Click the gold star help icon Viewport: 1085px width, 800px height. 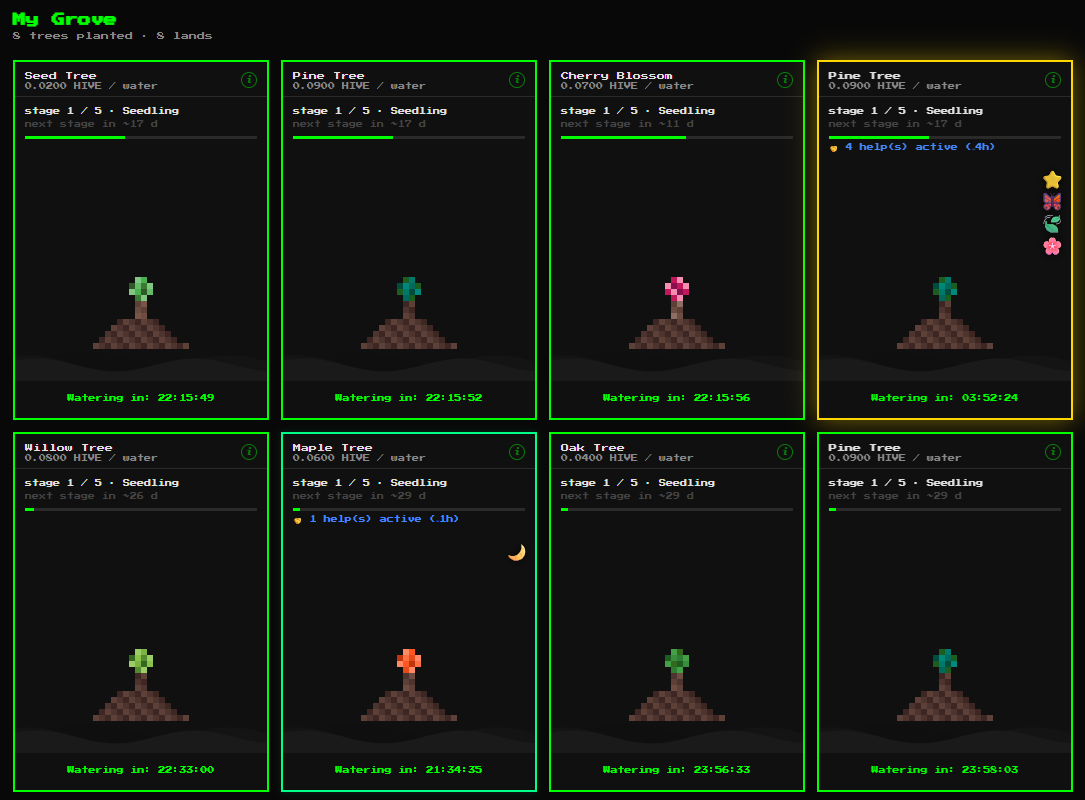pos(1052,180)
